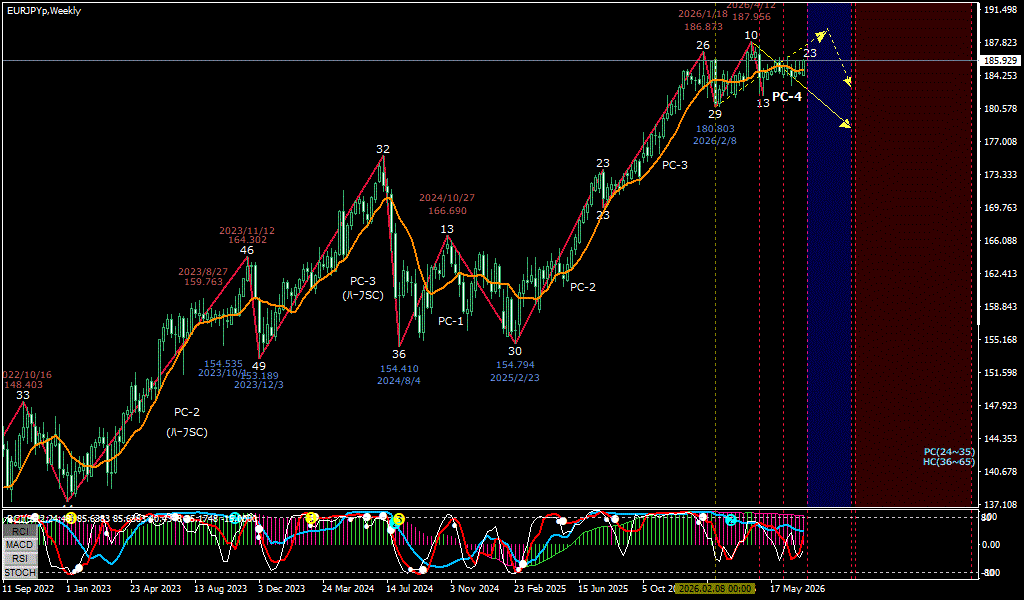The image size is (1024, 600).
Task: Click the 187.956 high price label
Action: [751, 17]
